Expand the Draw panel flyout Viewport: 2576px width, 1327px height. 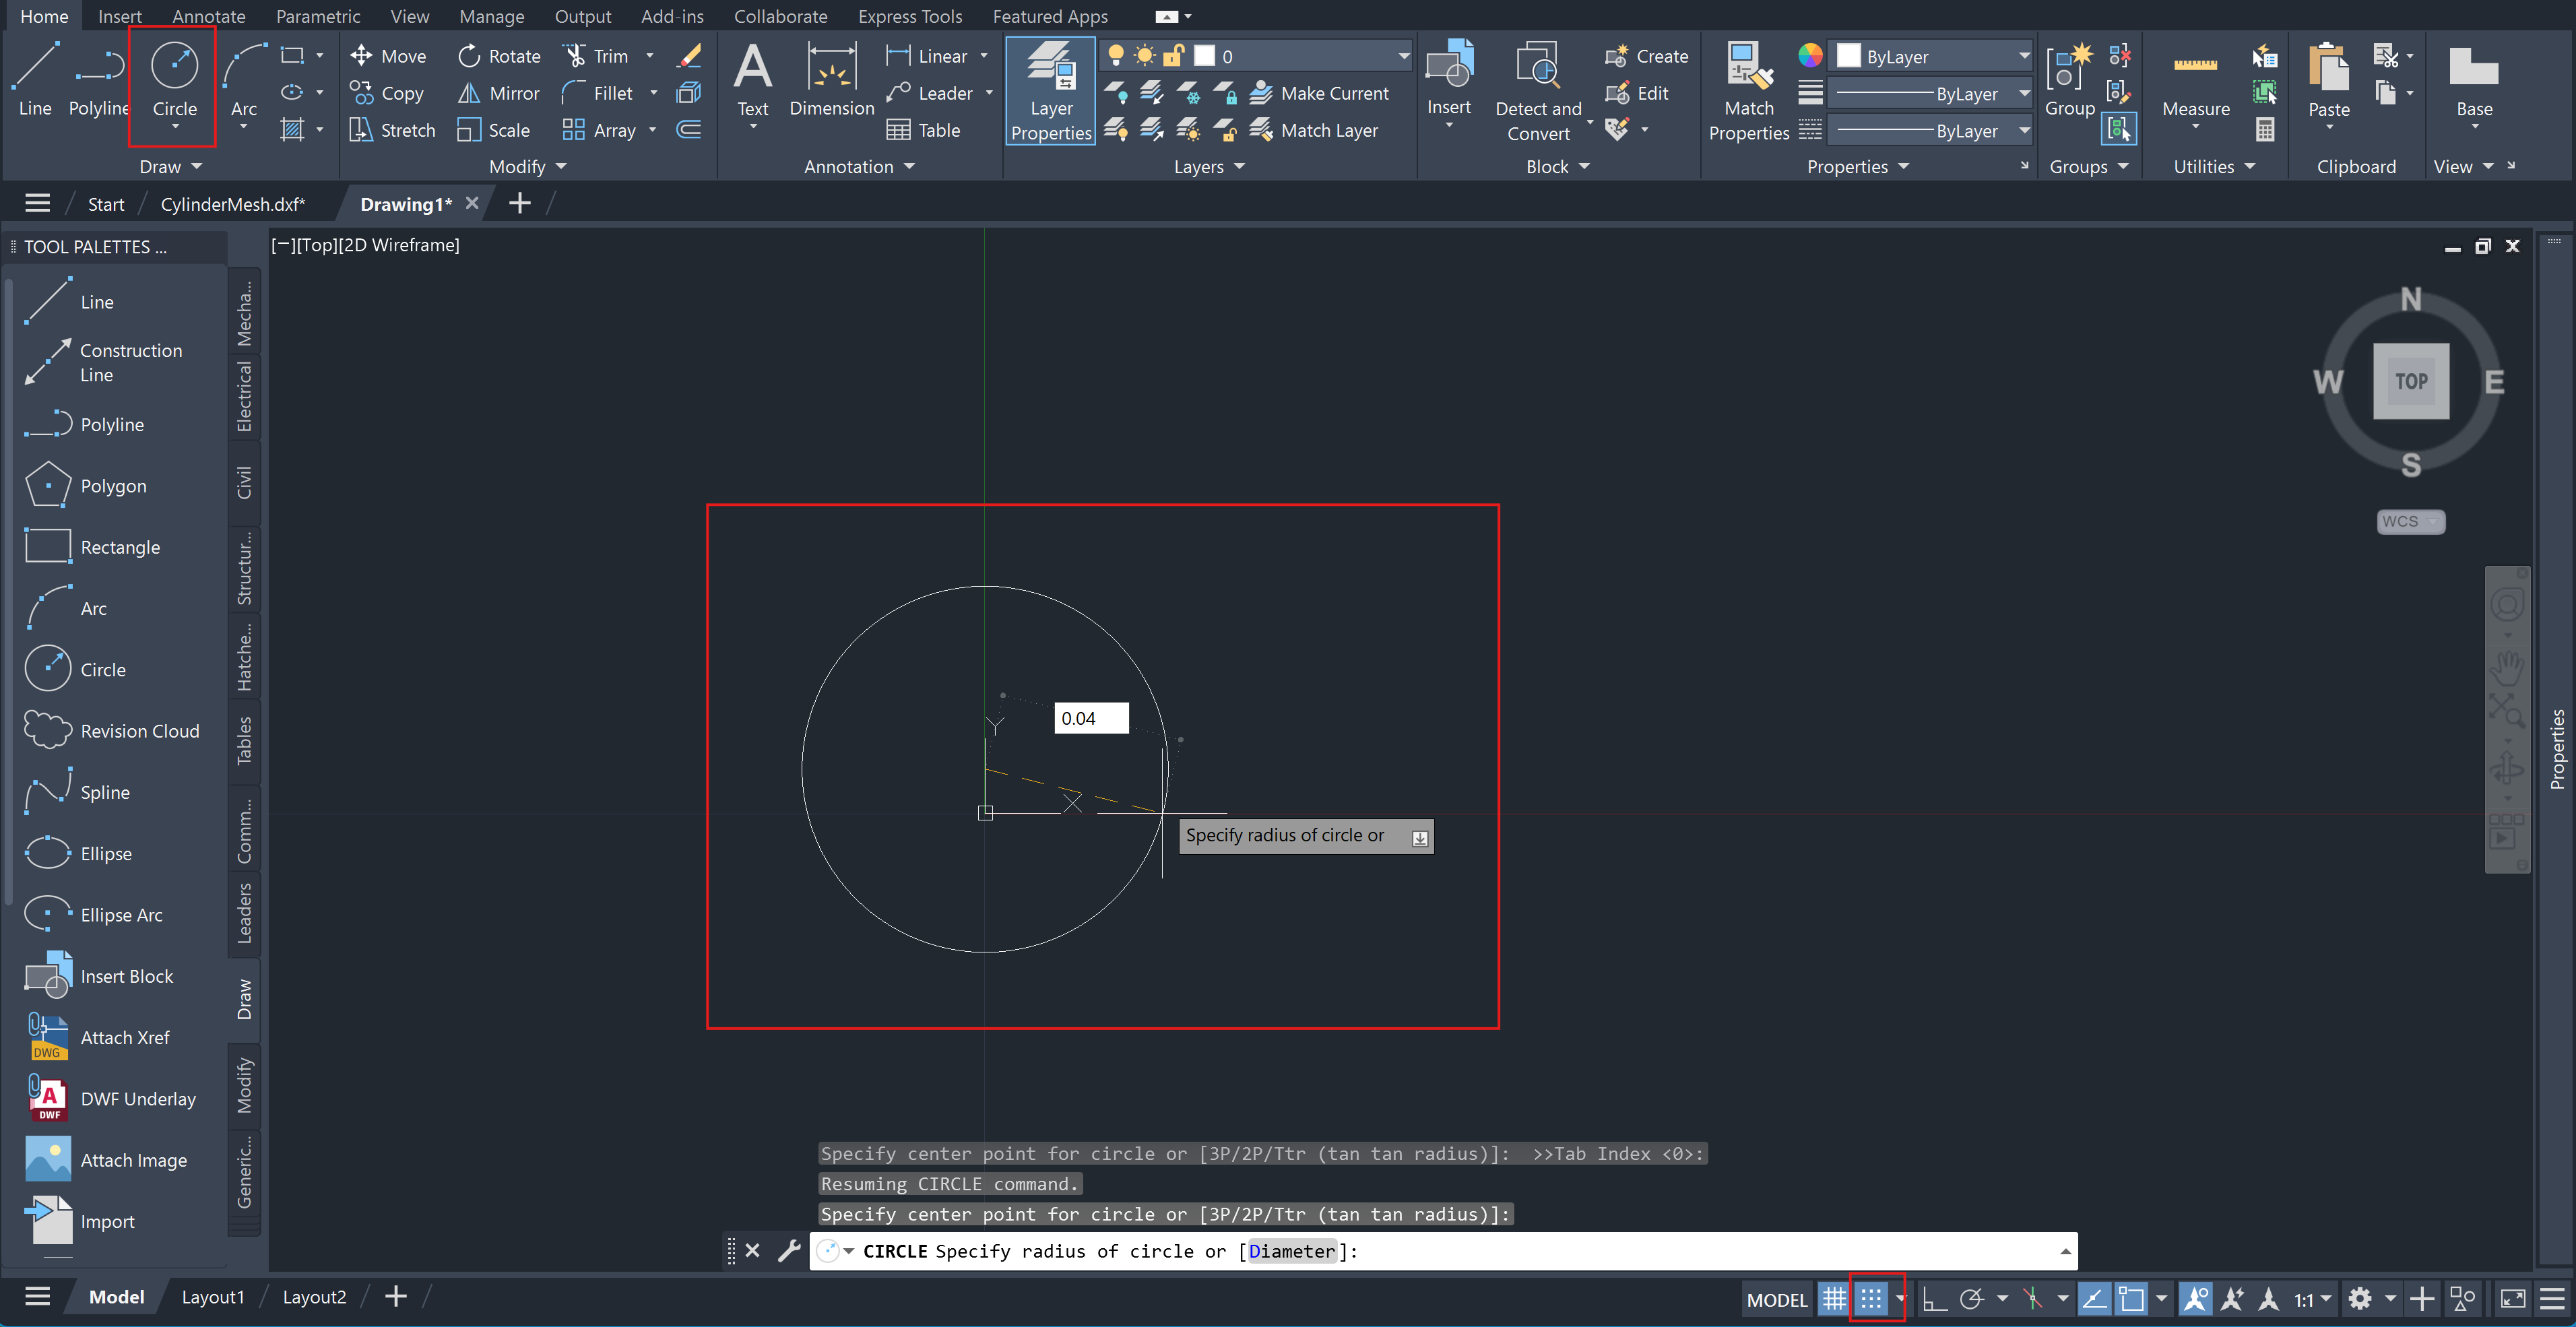(x=171, y=166)
